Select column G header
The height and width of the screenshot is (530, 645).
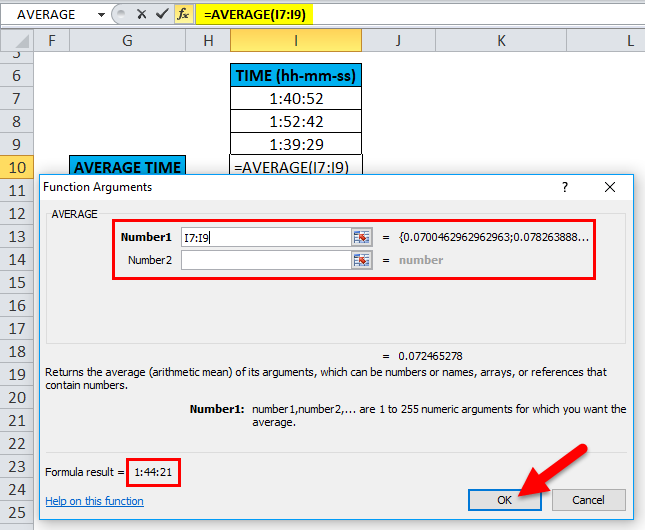(127, 40)
